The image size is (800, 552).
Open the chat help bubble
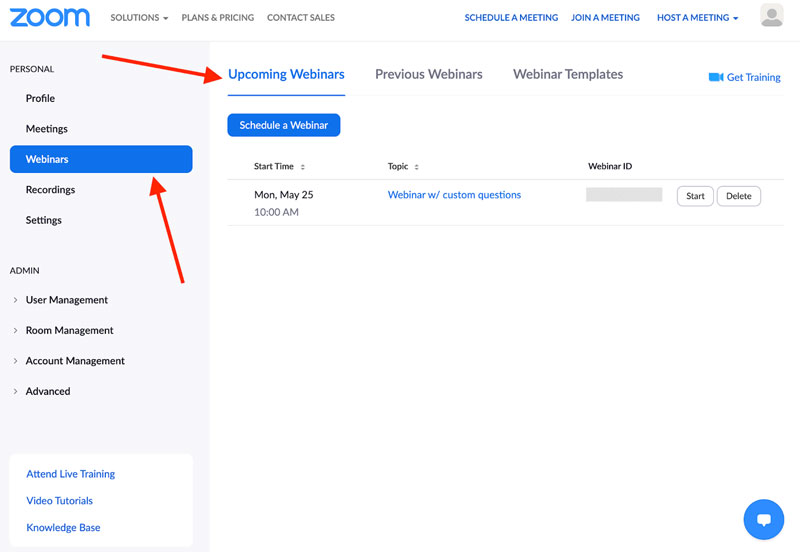[763, 519]
